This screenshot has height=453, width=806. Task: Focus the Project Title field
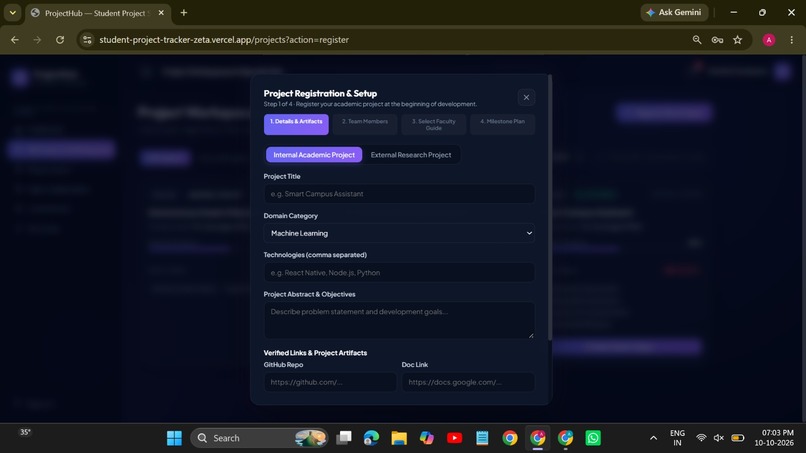tap(399, 194)
